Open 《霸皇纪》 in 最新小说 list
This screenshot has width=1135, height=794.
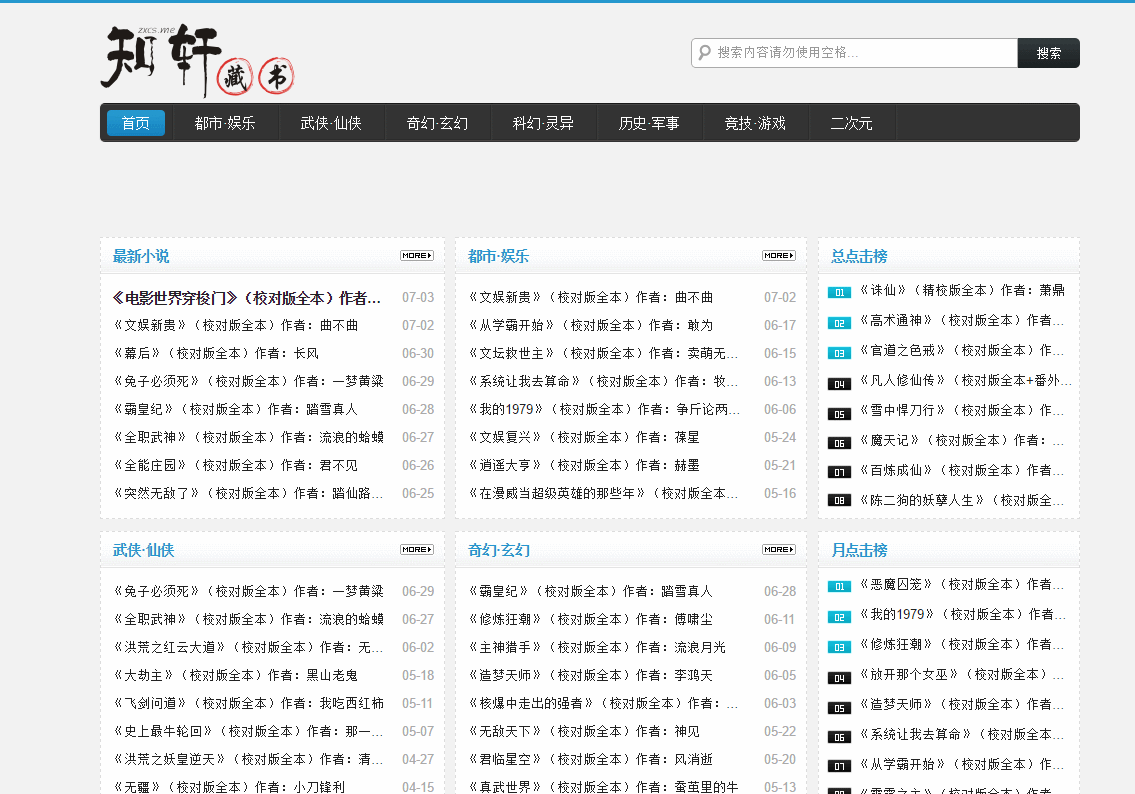pyautogui.click(x=235, y=410)
